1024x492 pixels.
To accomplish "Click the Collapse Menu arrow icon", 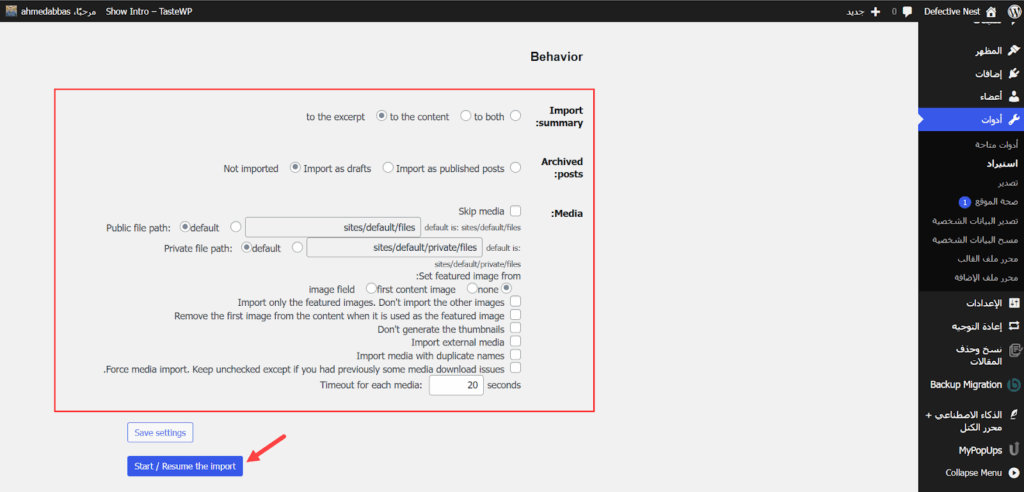I will point(1013,473).
